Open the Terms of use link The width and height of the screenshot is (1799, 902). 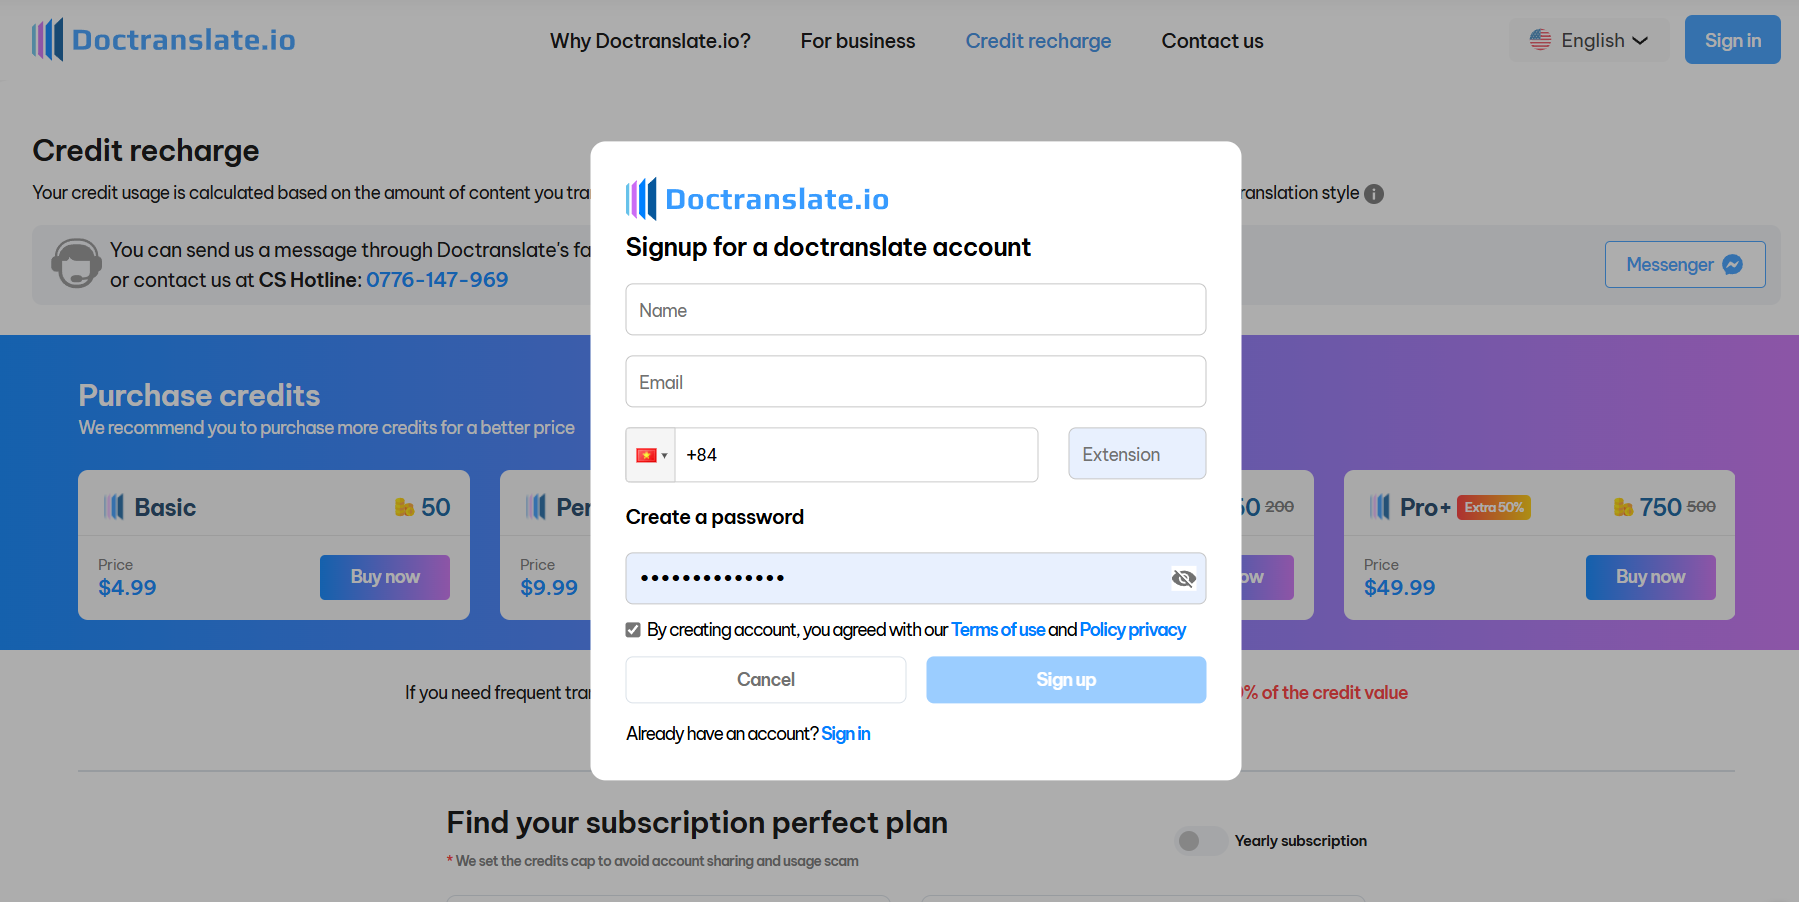997,630
